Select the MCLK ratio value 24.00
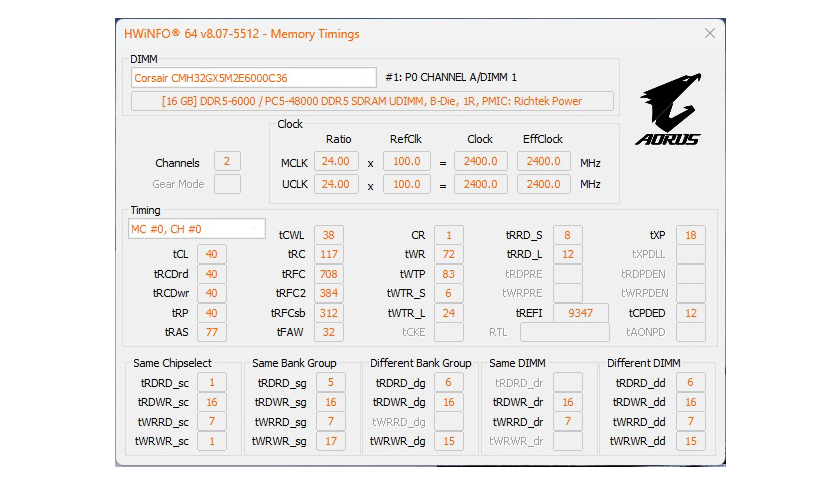This screenshot has height=485, width=840. click(x=336, y=162)
